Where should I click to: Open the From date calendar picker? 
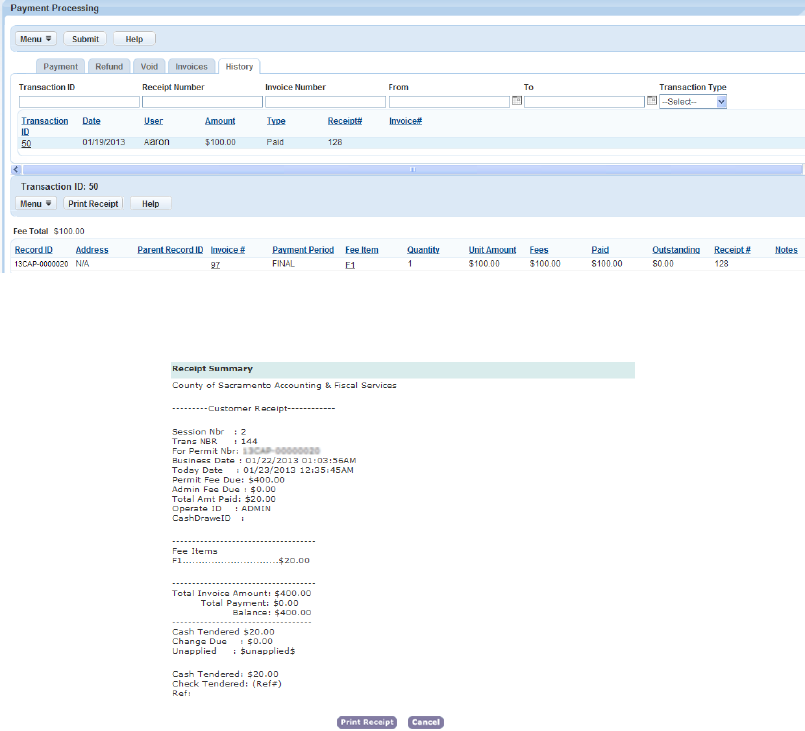point(517,101)
